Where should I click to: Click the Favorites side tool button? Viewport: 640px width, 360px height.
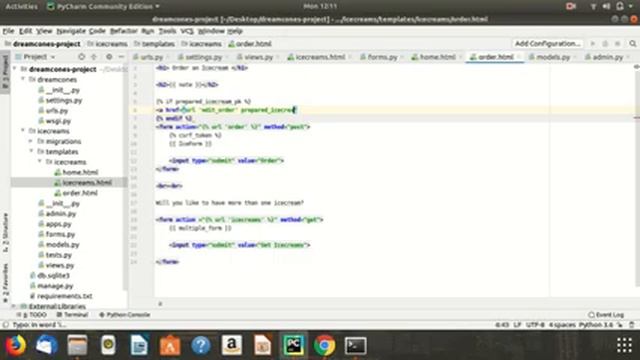pos(5,282)
